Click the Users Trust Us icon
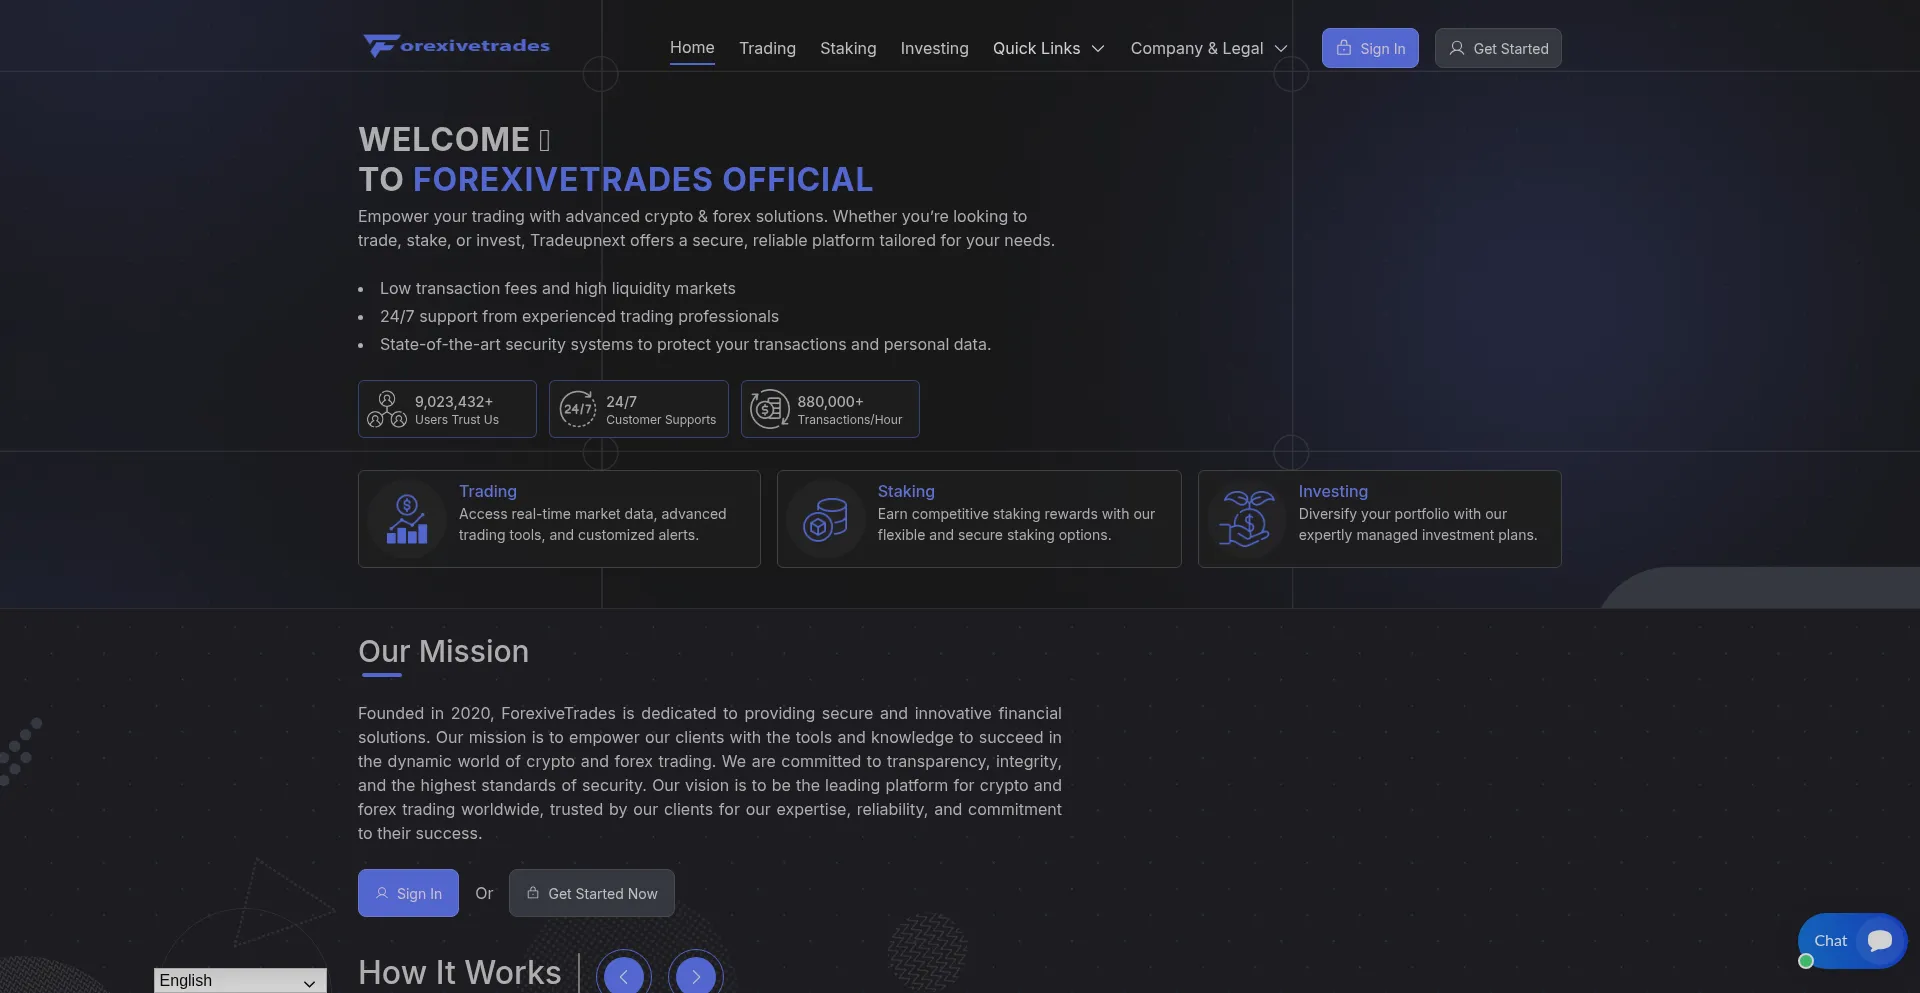 [386, 409]
